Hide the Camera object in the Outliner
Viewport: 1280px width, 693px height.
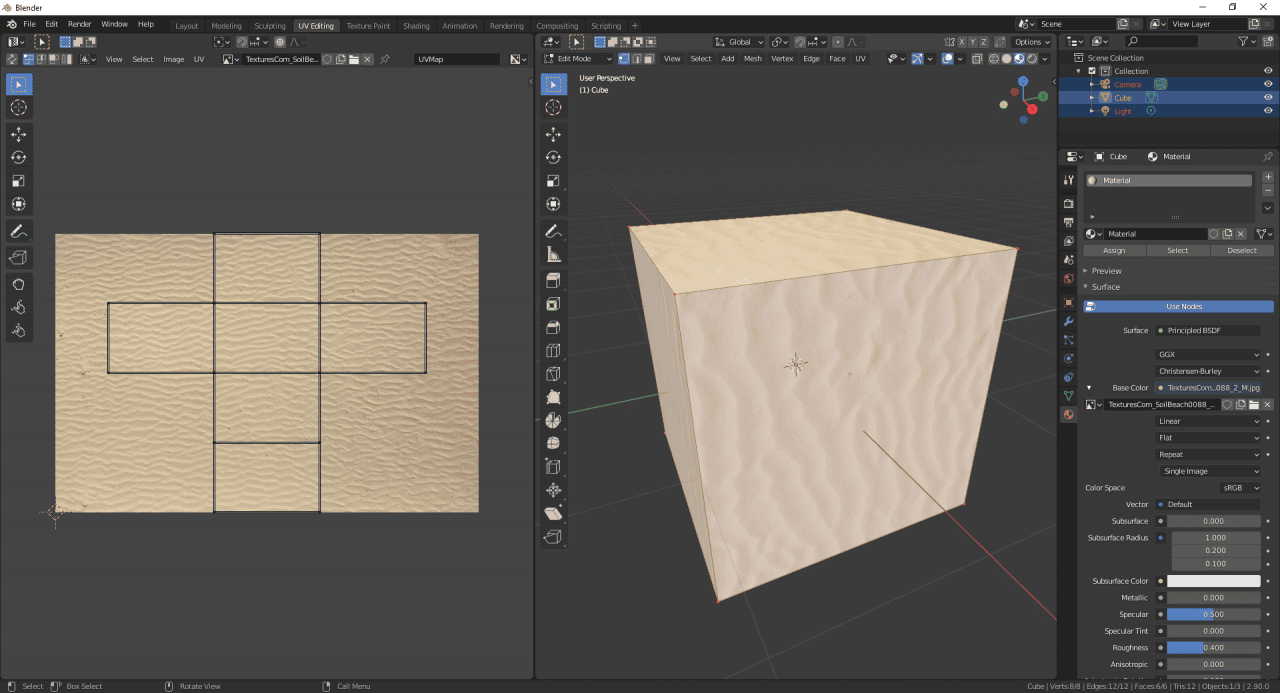(1268, 84)
